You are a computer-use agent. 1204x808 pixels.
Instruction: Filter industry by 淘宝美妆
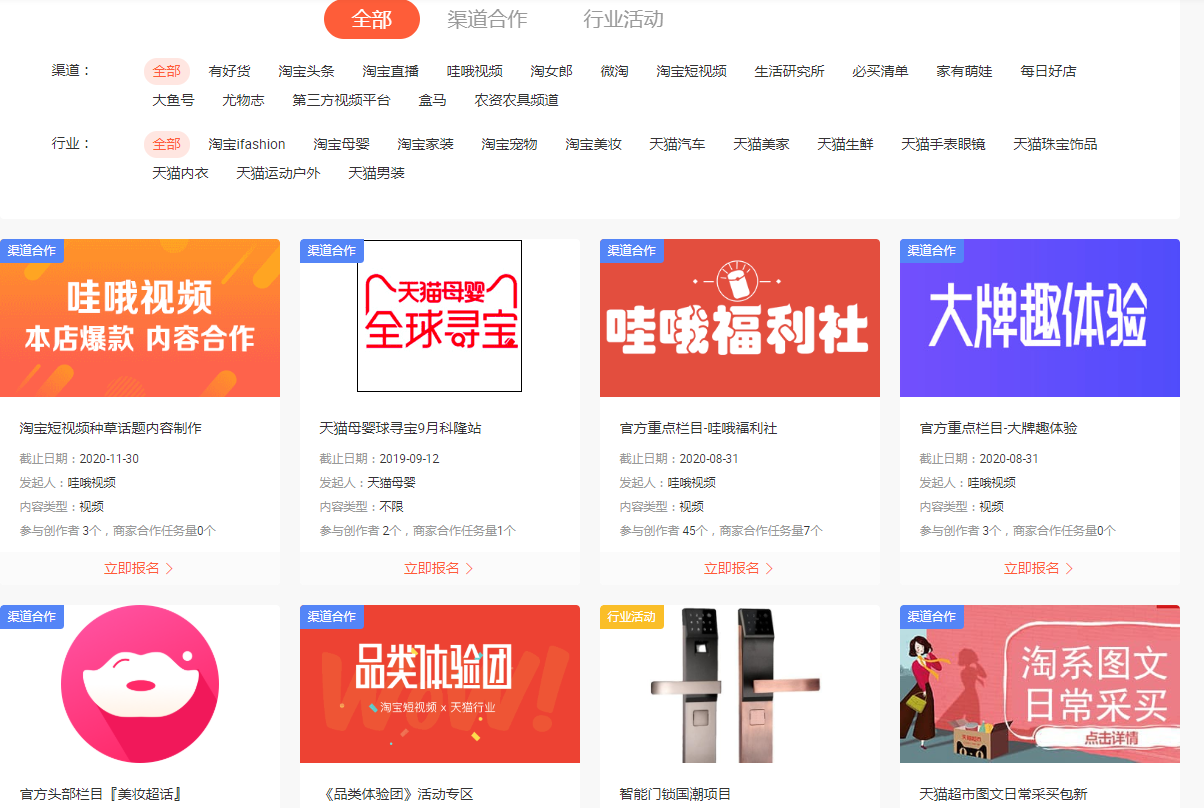pos(593,144)
